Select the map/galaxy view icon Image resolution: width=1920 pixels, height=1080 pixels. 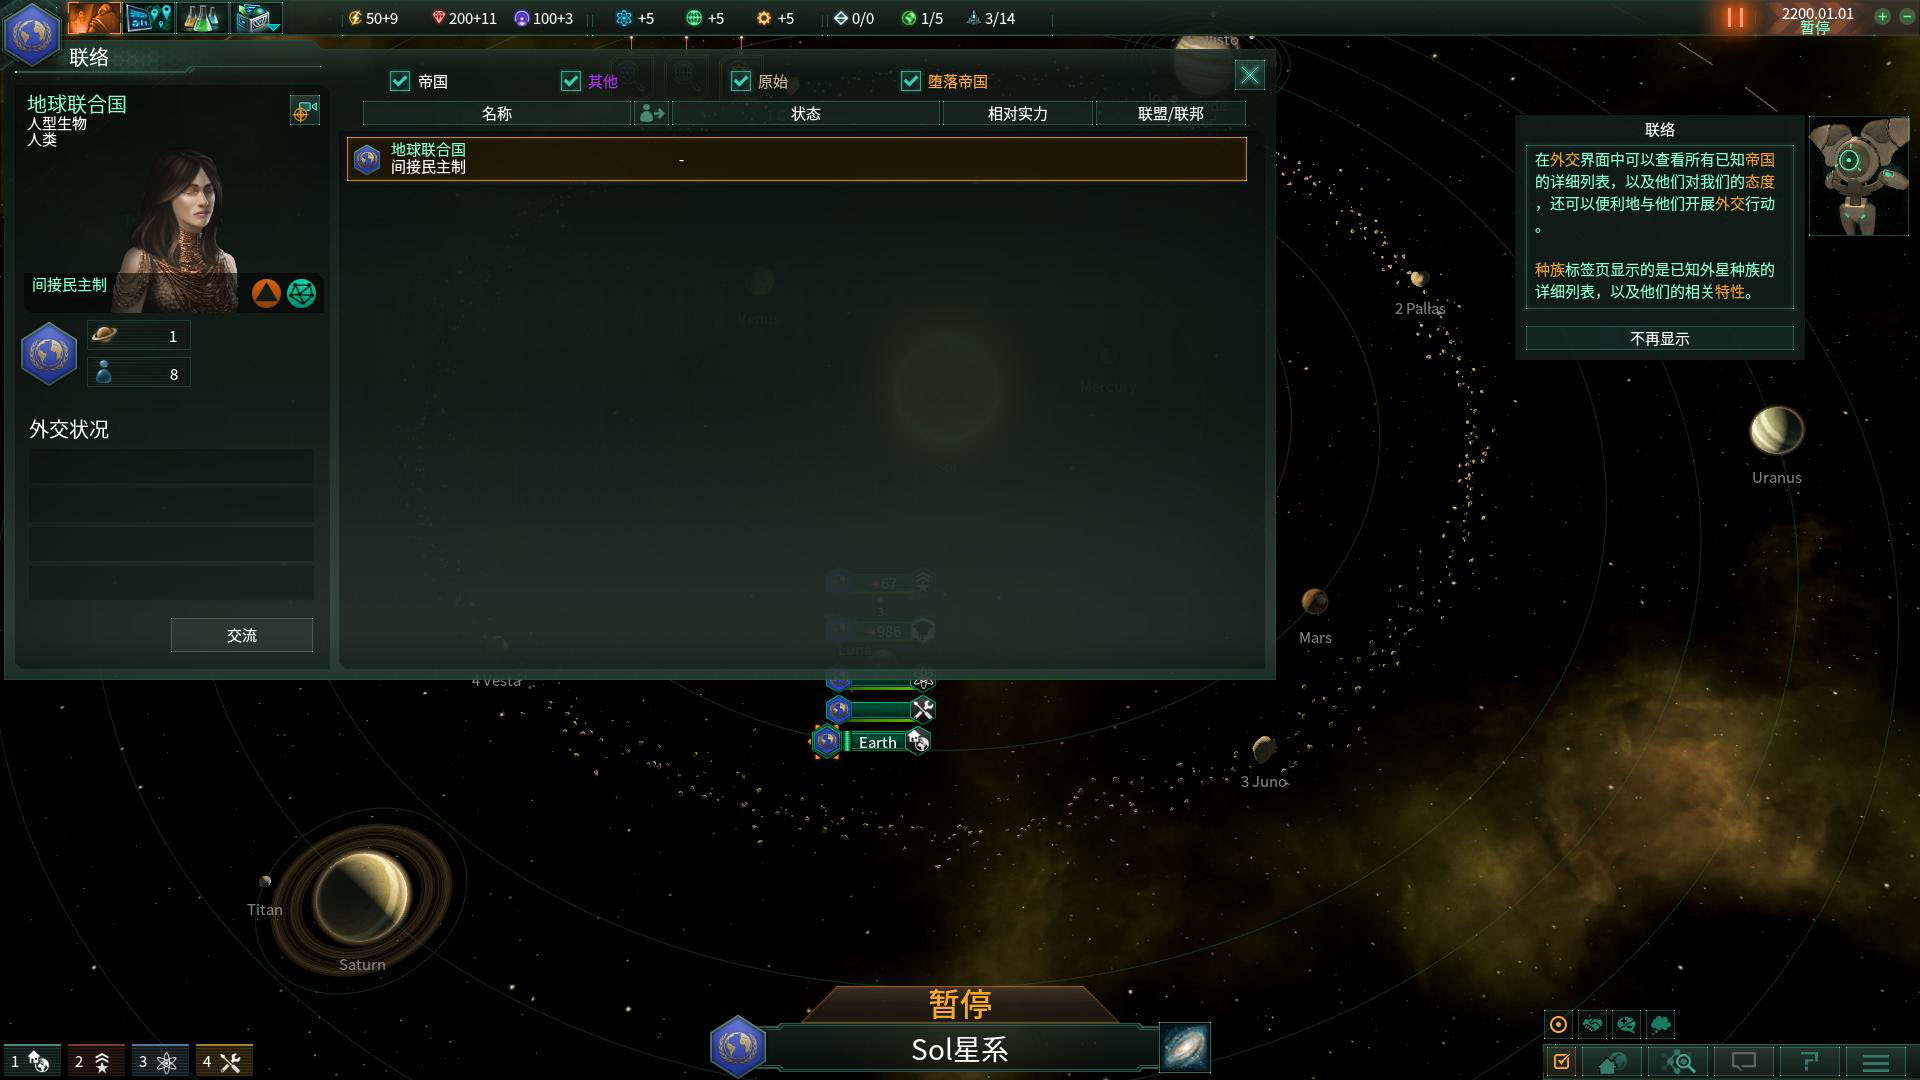tap(1184, 1046)
